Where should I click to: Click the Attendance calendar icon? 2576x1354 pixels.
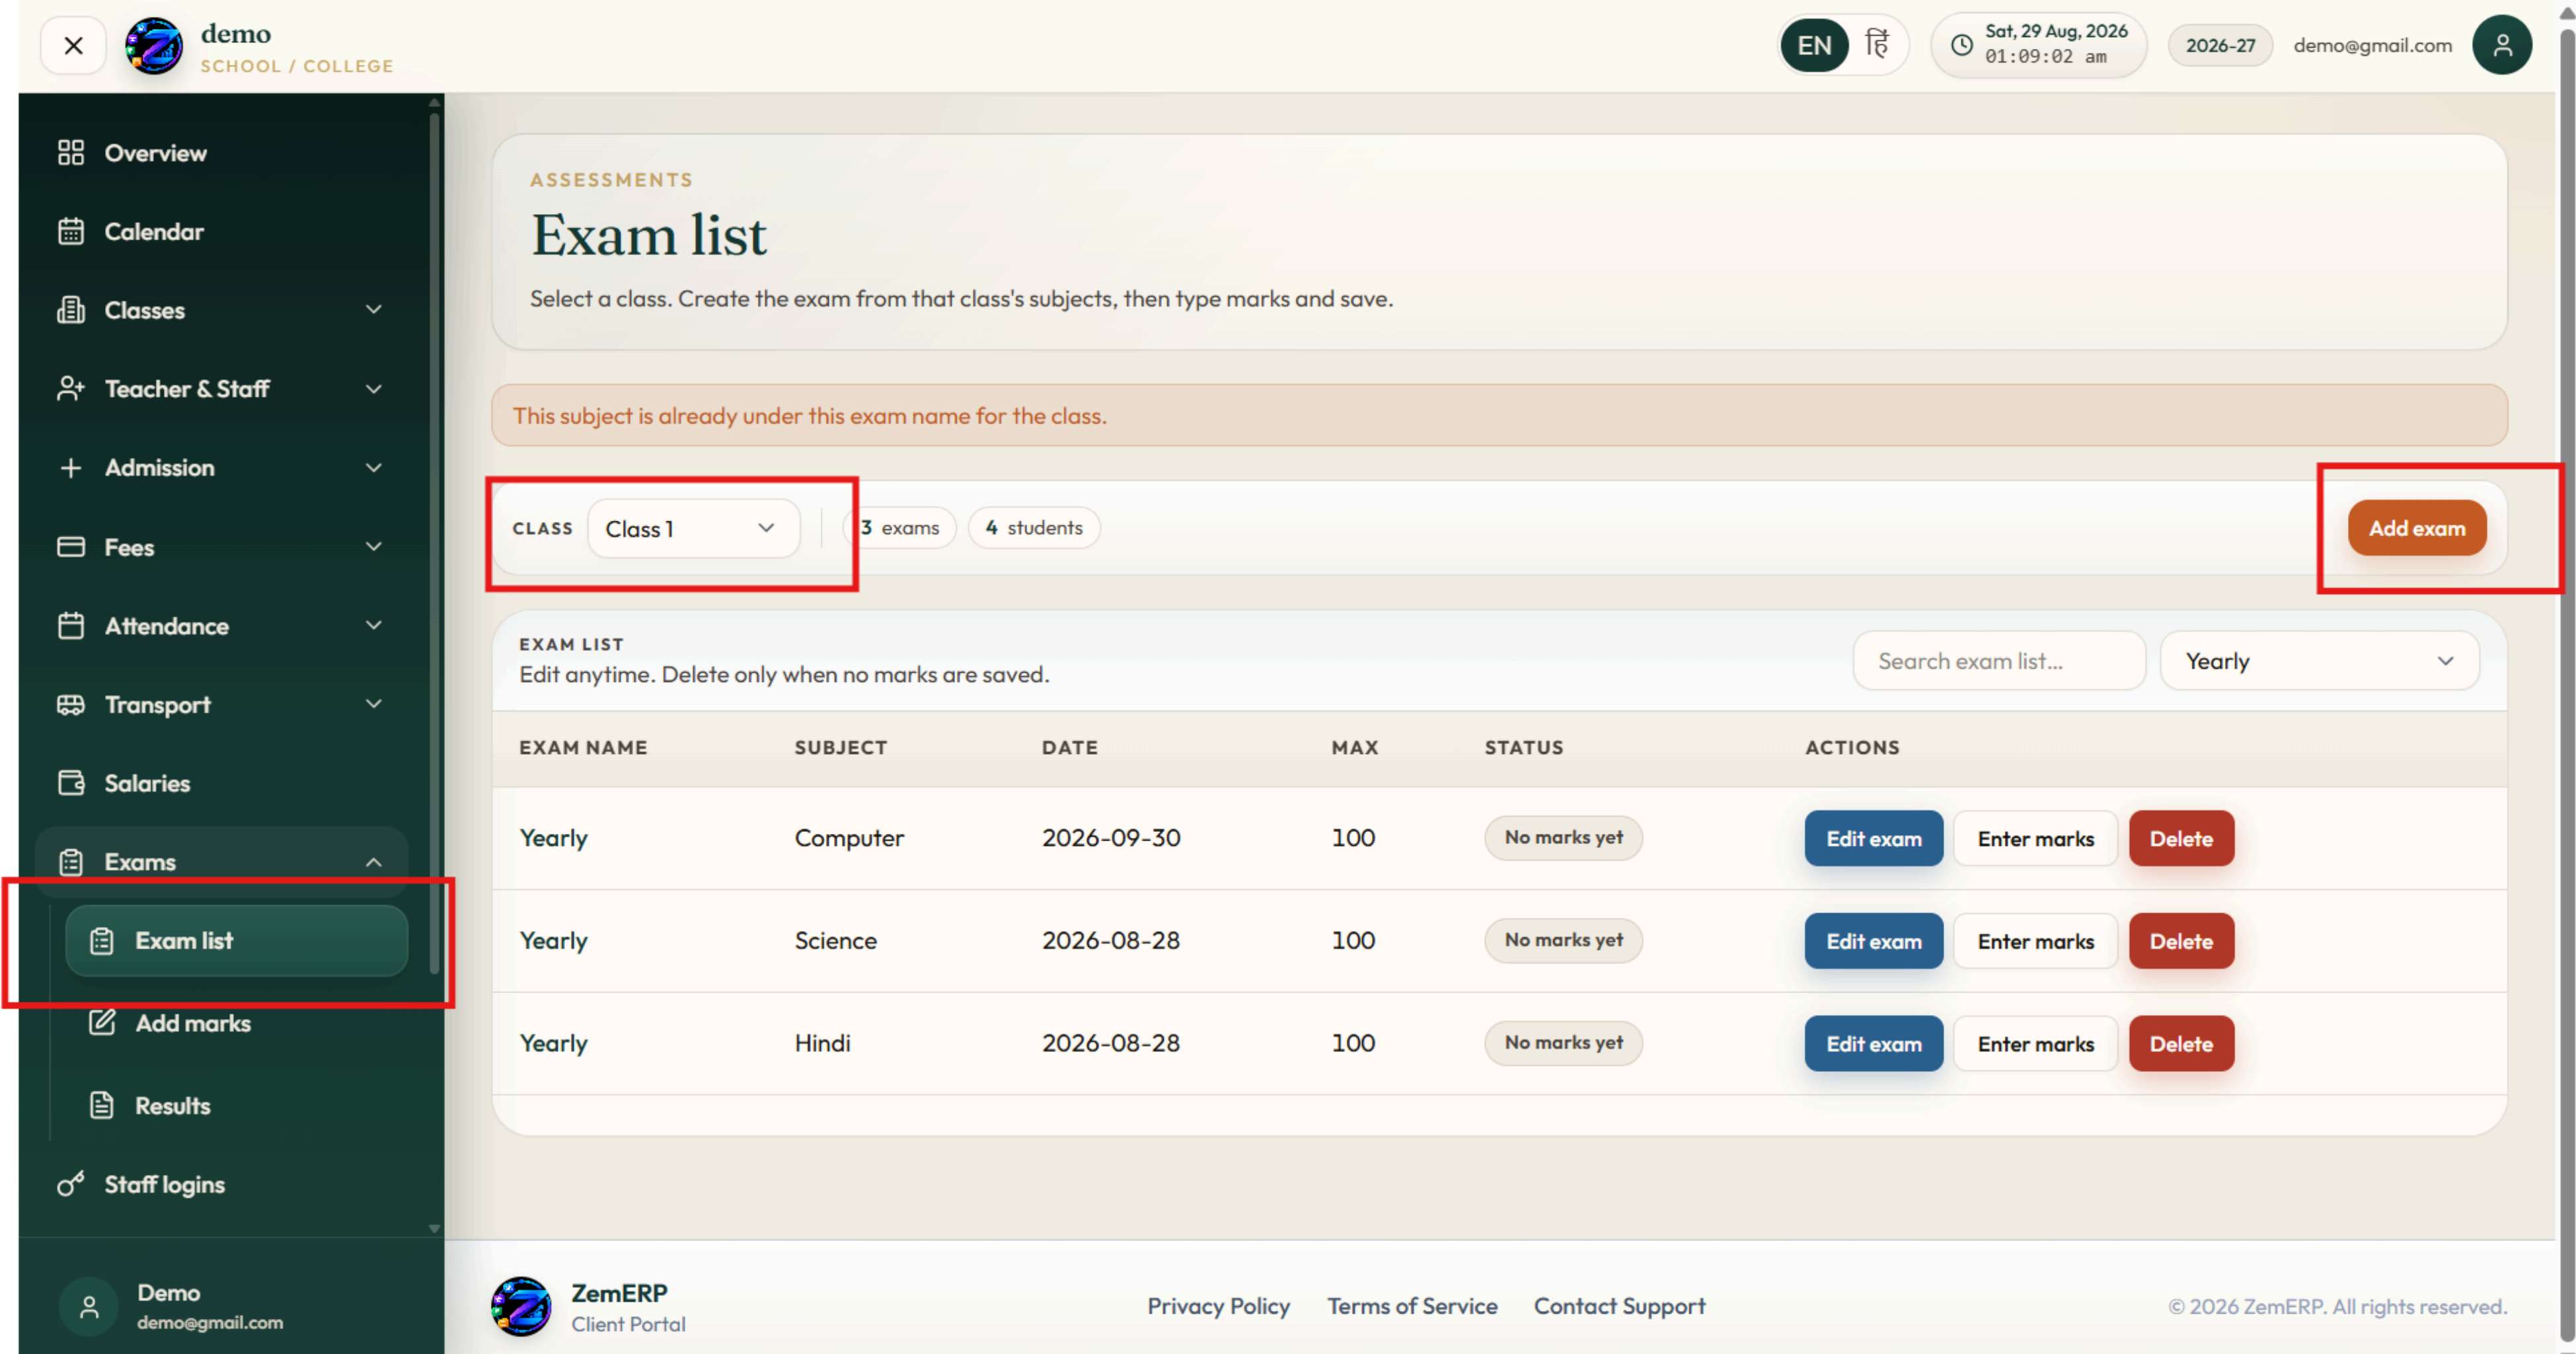pyautogui.click(x=71, y=625)
